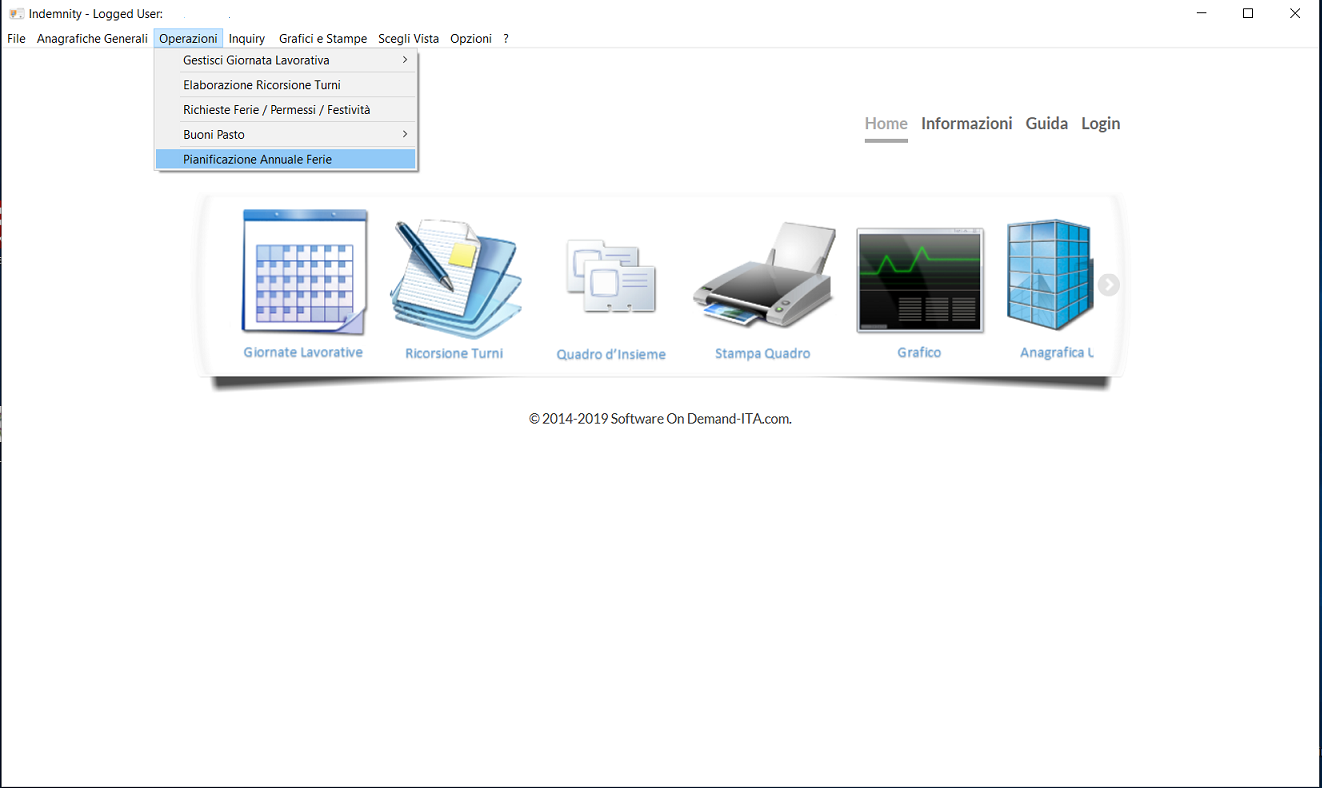Screen dimensions: 1322x788
Task: Close the Indemnity window
Action: coord(1294,13)
